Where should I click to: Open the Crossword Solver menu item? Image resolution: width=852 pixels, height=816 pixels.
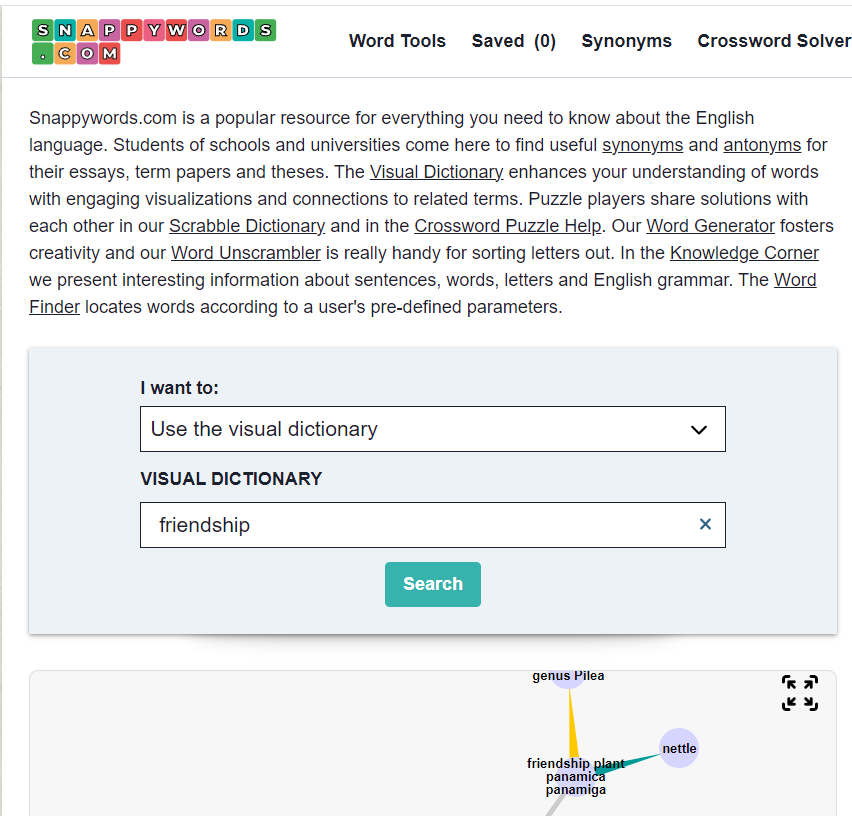coord(773,41)
